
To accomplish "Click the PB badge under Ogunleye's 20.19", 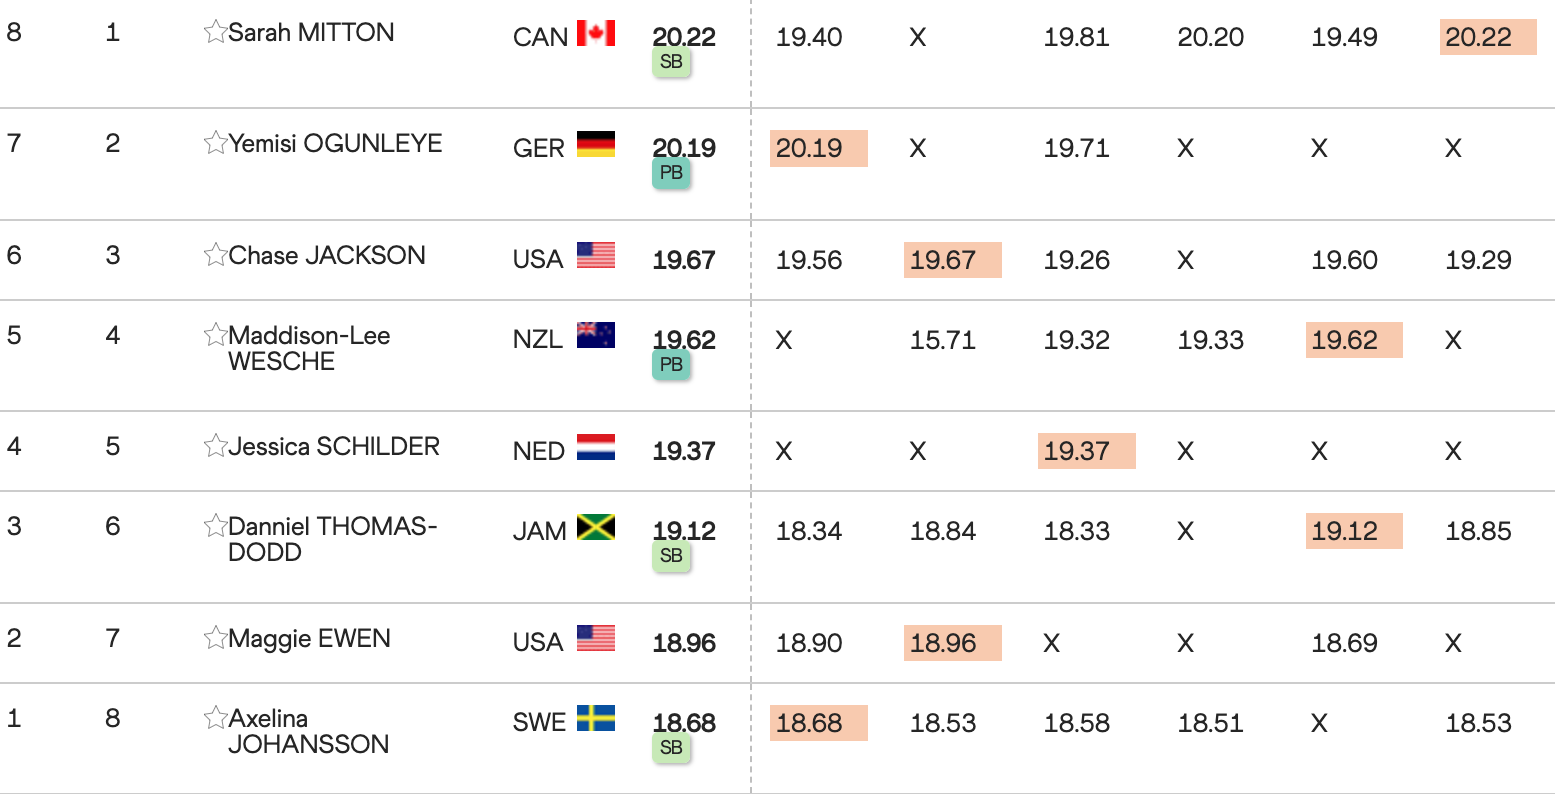I will coord(671,173).
